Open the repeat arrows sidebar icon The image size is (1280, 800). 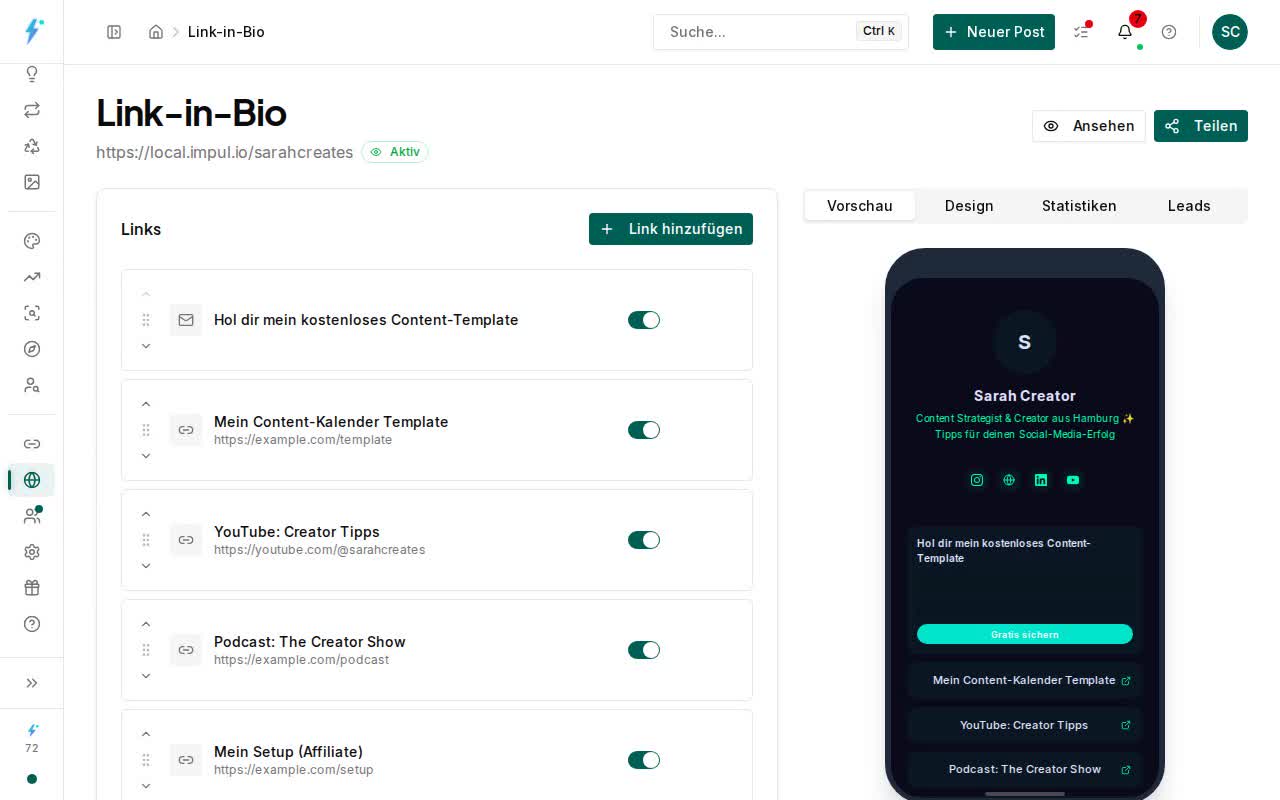32,110
